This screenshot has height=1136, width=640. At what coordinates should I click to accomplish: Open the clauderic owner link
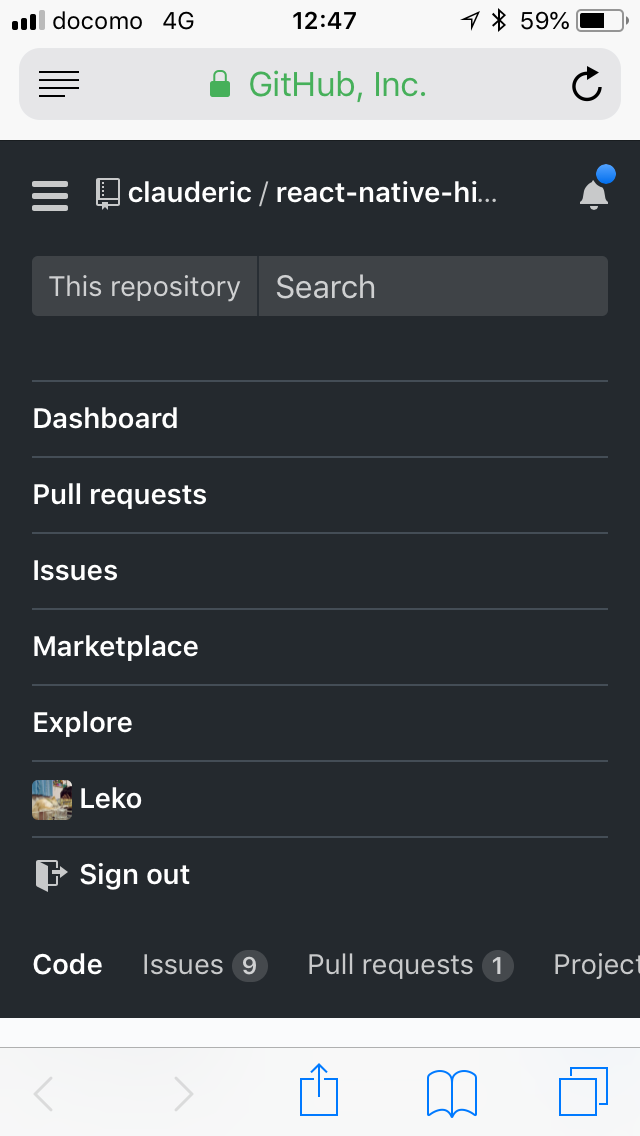[x=189, y=193]
